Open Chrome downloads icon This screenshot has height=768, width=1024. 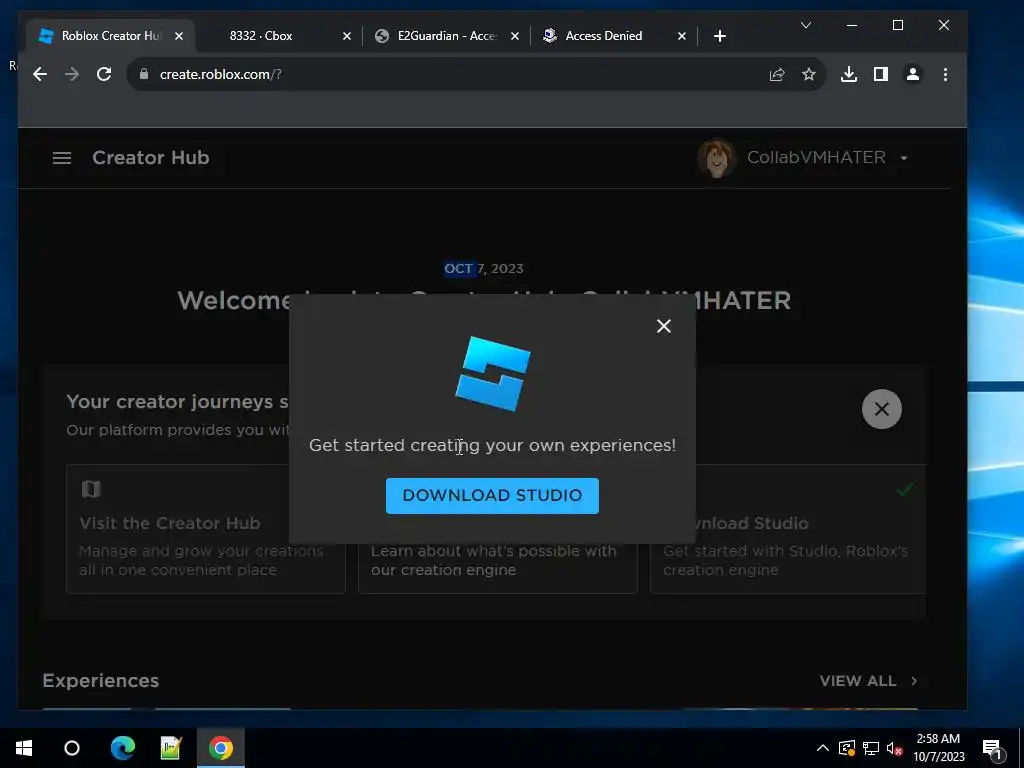click(x=849, y=74)
